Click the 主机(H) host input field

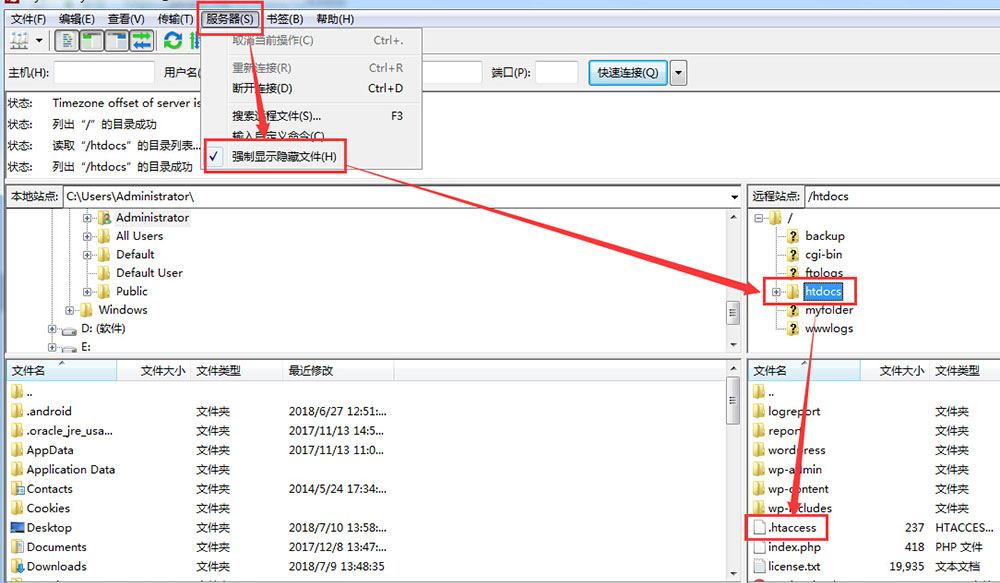tap(104, 73)
